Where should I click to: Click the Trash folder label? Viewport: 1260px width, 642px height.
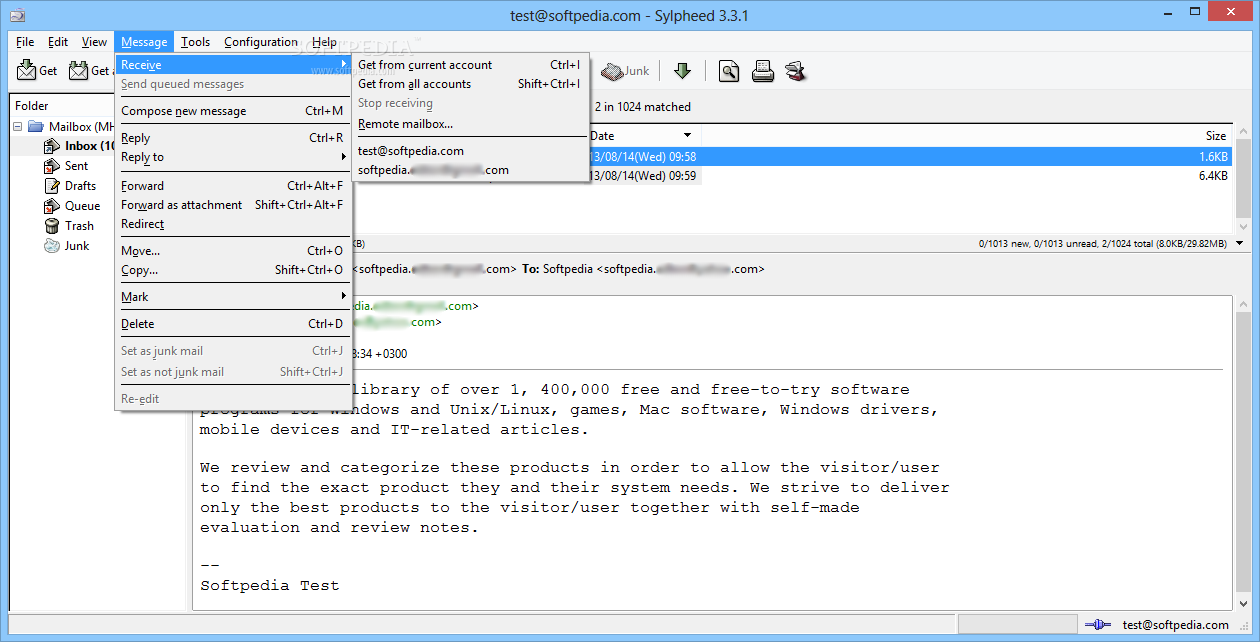(79, 226)
